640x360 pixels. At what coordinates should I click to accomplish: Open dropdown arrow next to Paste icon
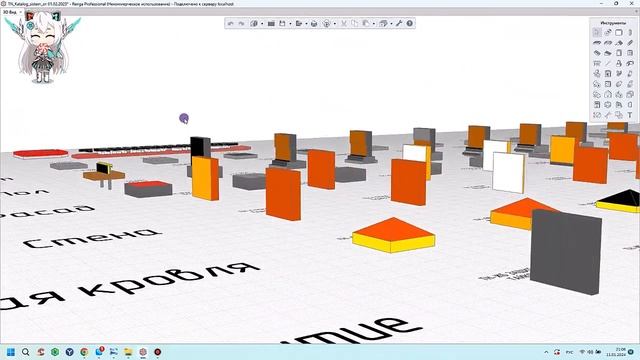373,24
